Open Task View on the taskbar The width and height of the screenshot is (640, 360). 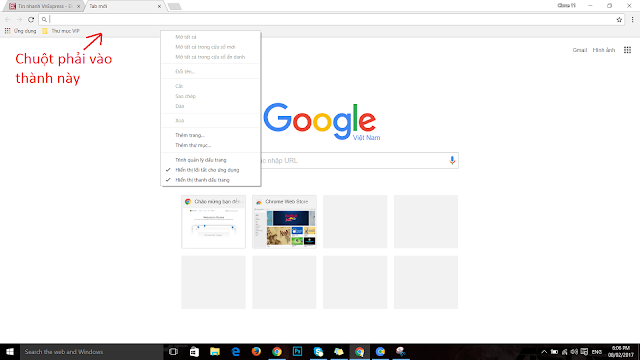173,352
